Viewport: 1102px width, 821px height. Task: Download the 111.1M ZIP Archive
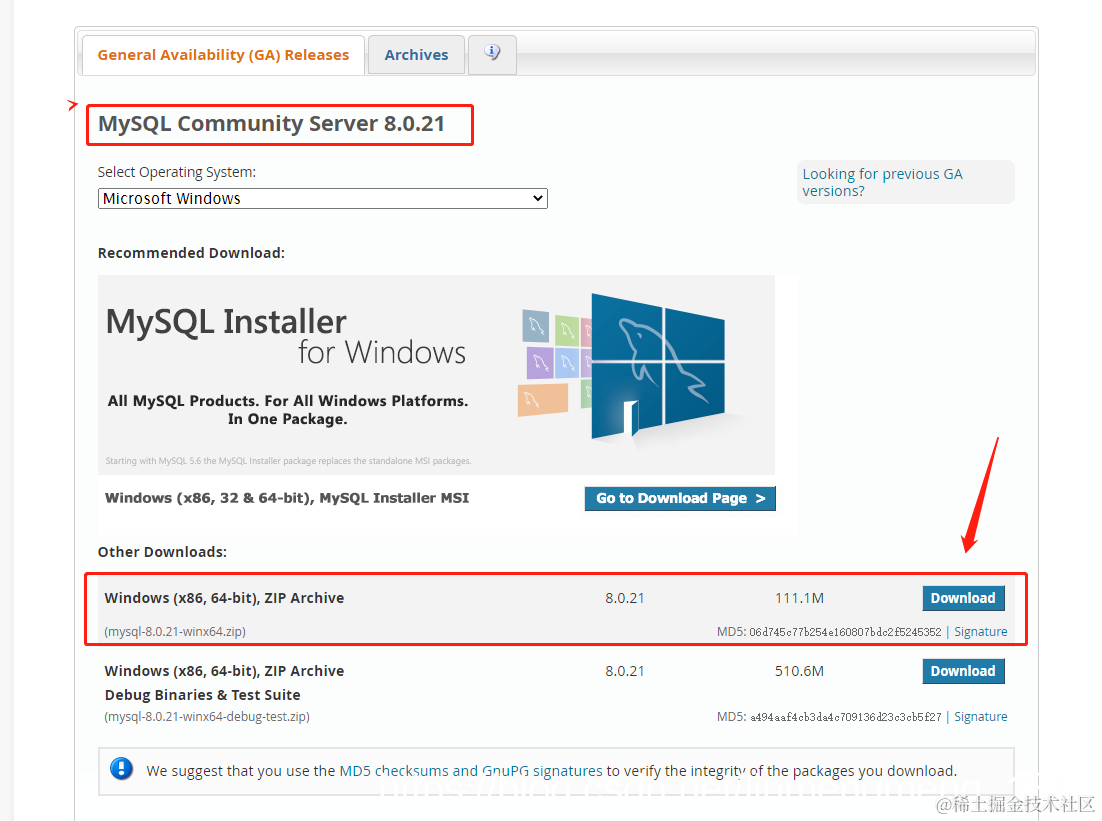(x=963, y=598)
